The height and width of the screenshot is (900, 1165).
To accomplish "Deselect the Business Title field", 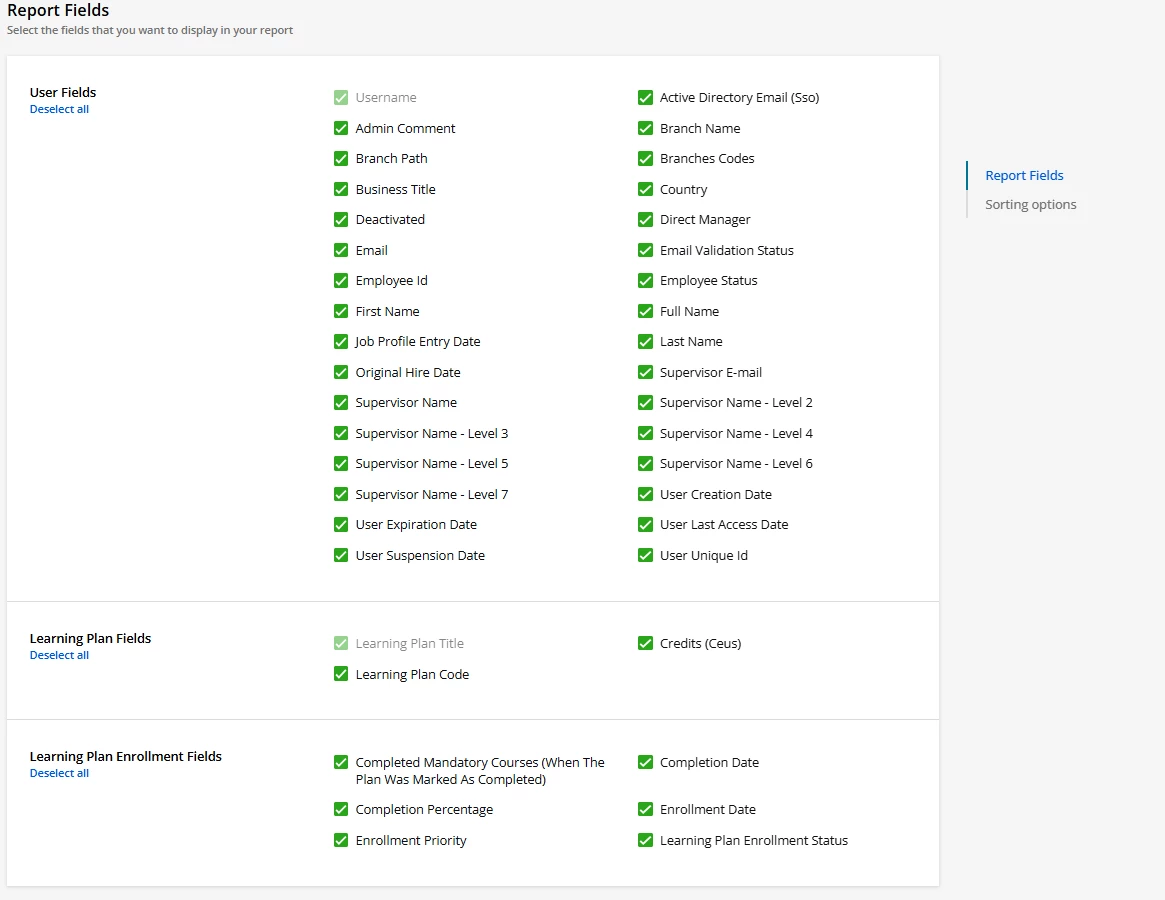I will [341, 189].
